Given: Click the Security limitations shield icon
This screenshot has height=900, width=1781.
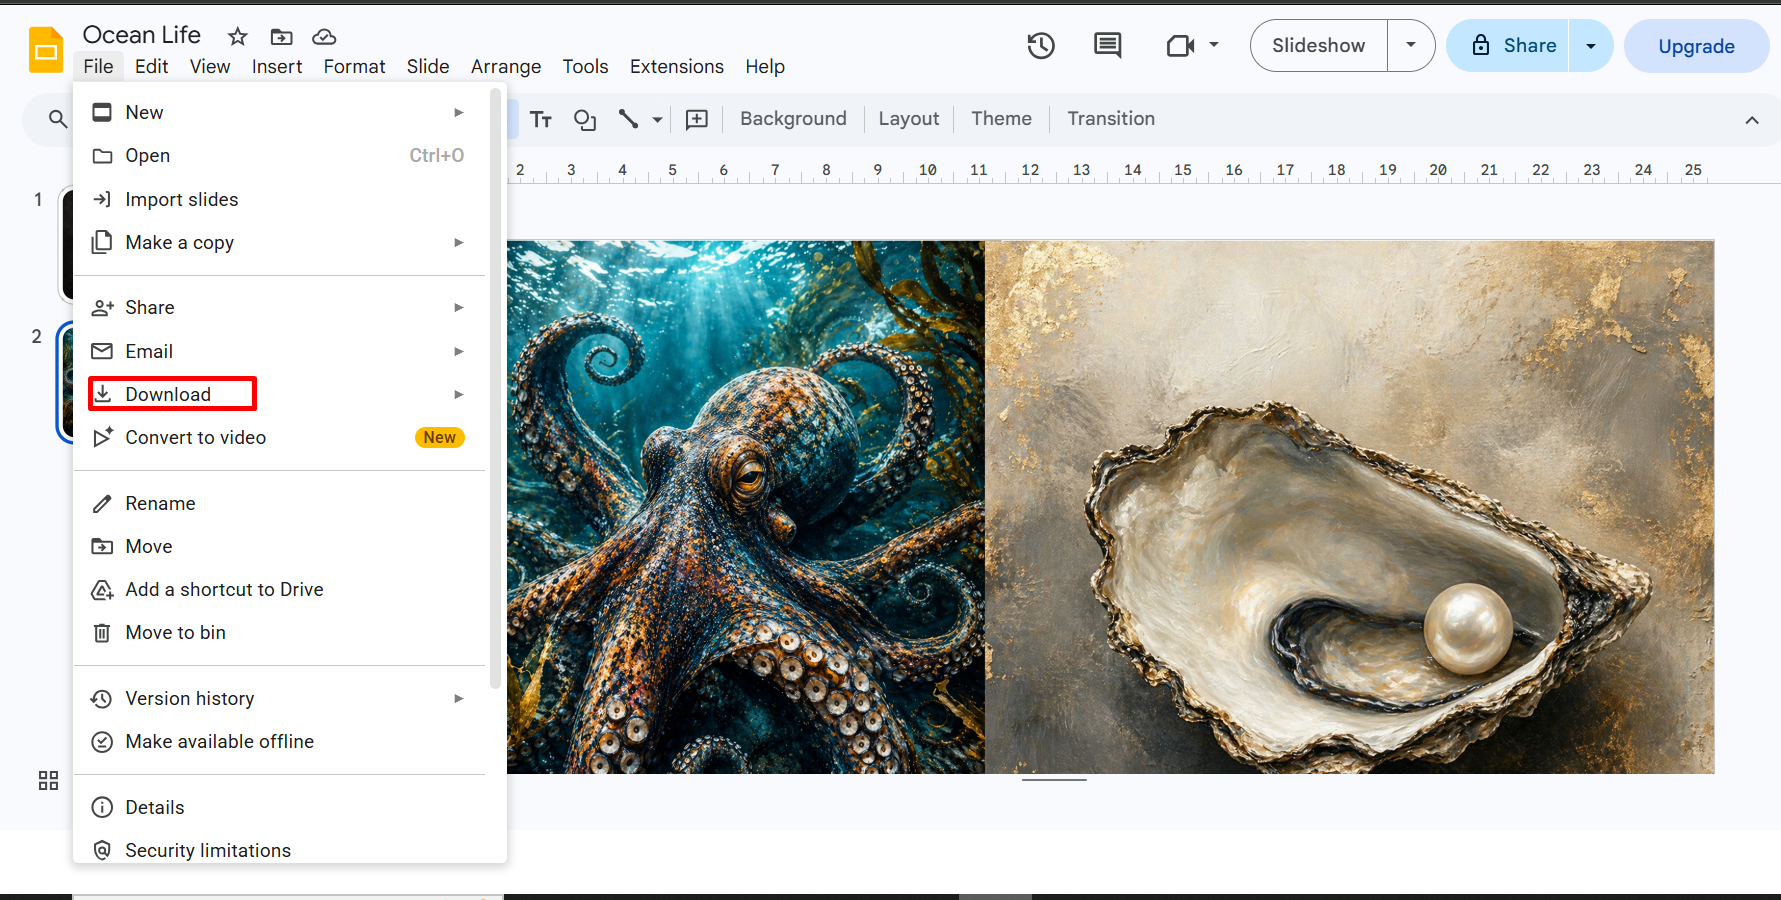Looking at the screenshot, I should [102, 850].
